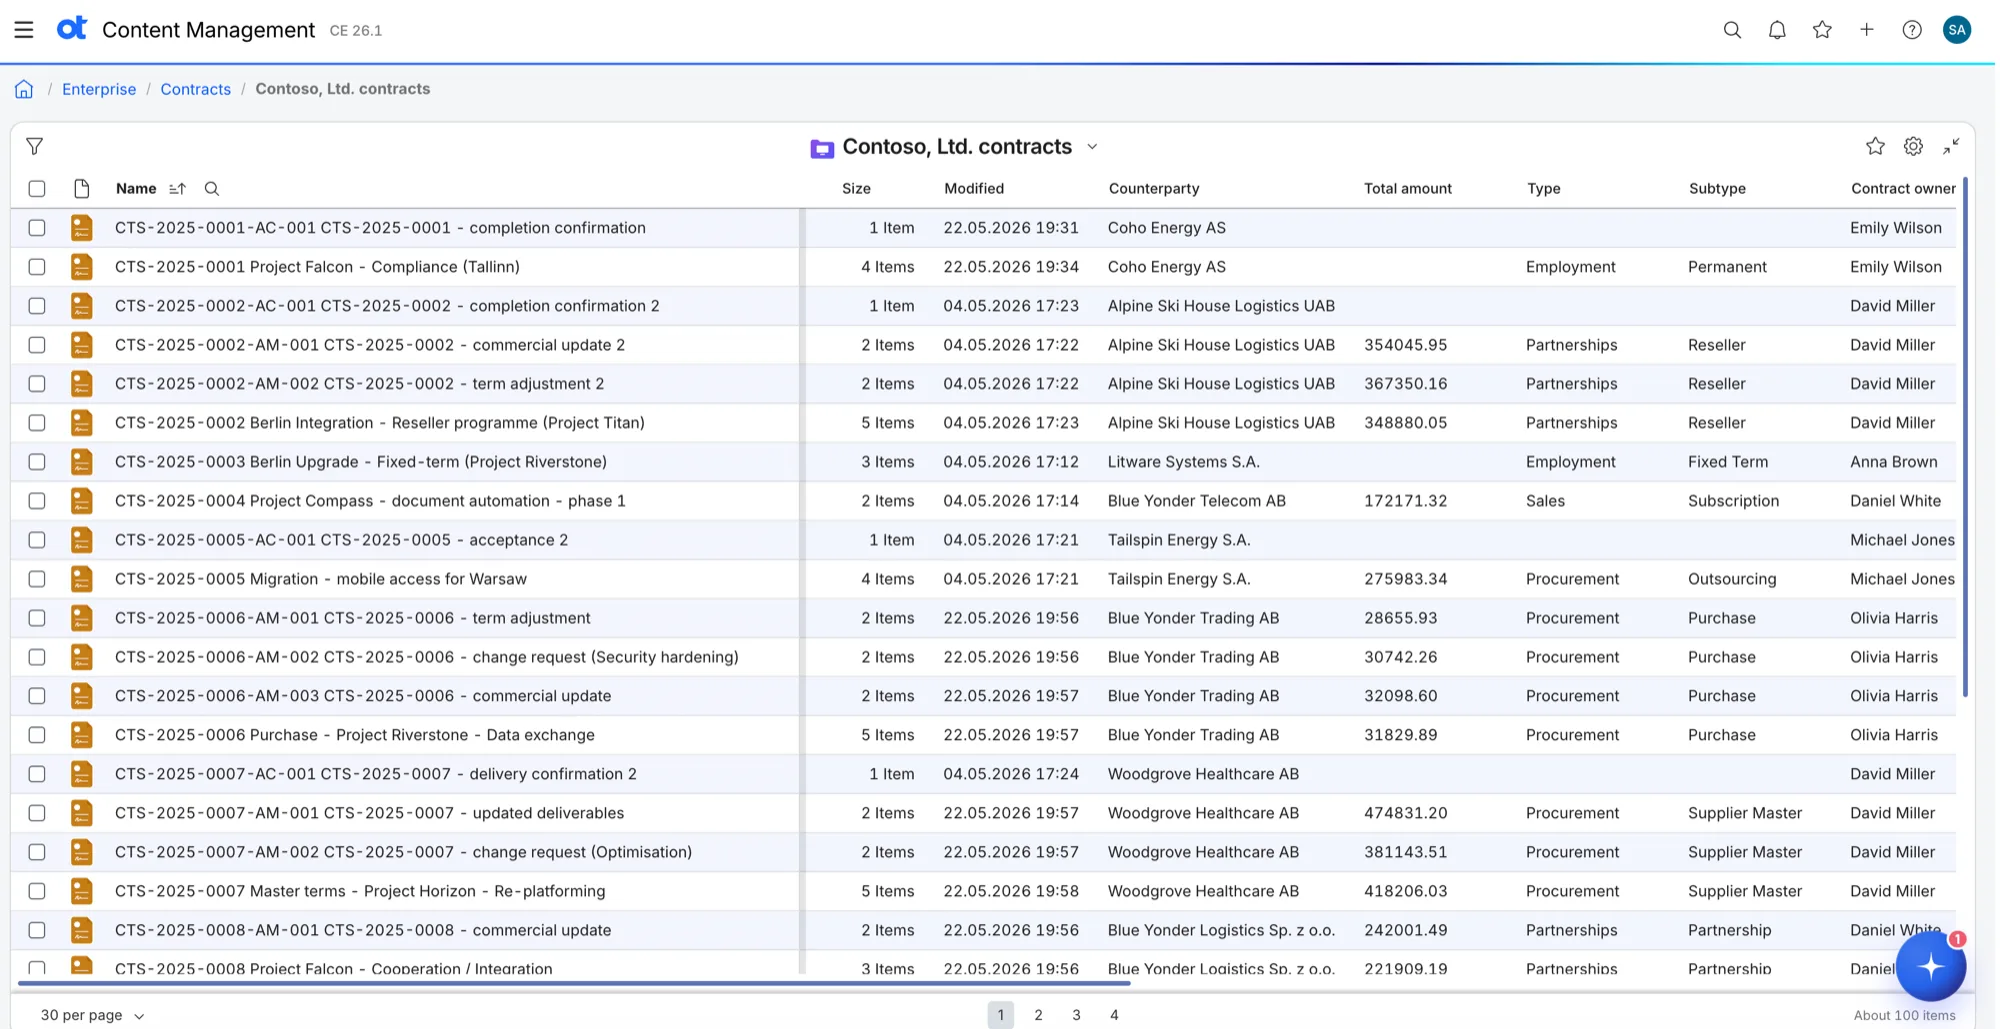Expand the Contoso, Ltd. contracts title dropdown
Viewport: 2000px width, 1029px height.
pyautogui.click(x=1092, y=147)
